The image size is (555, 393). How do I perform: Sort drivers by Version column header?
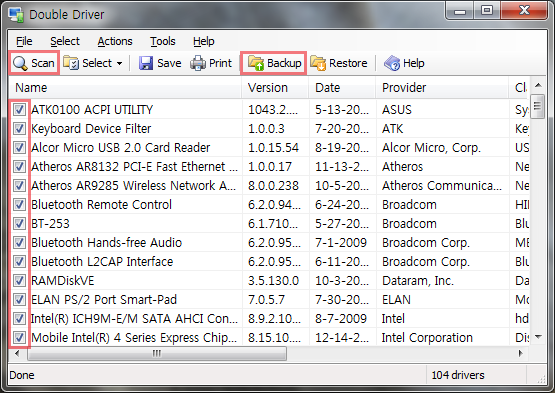pyautogui.click(x=275, y=88)
